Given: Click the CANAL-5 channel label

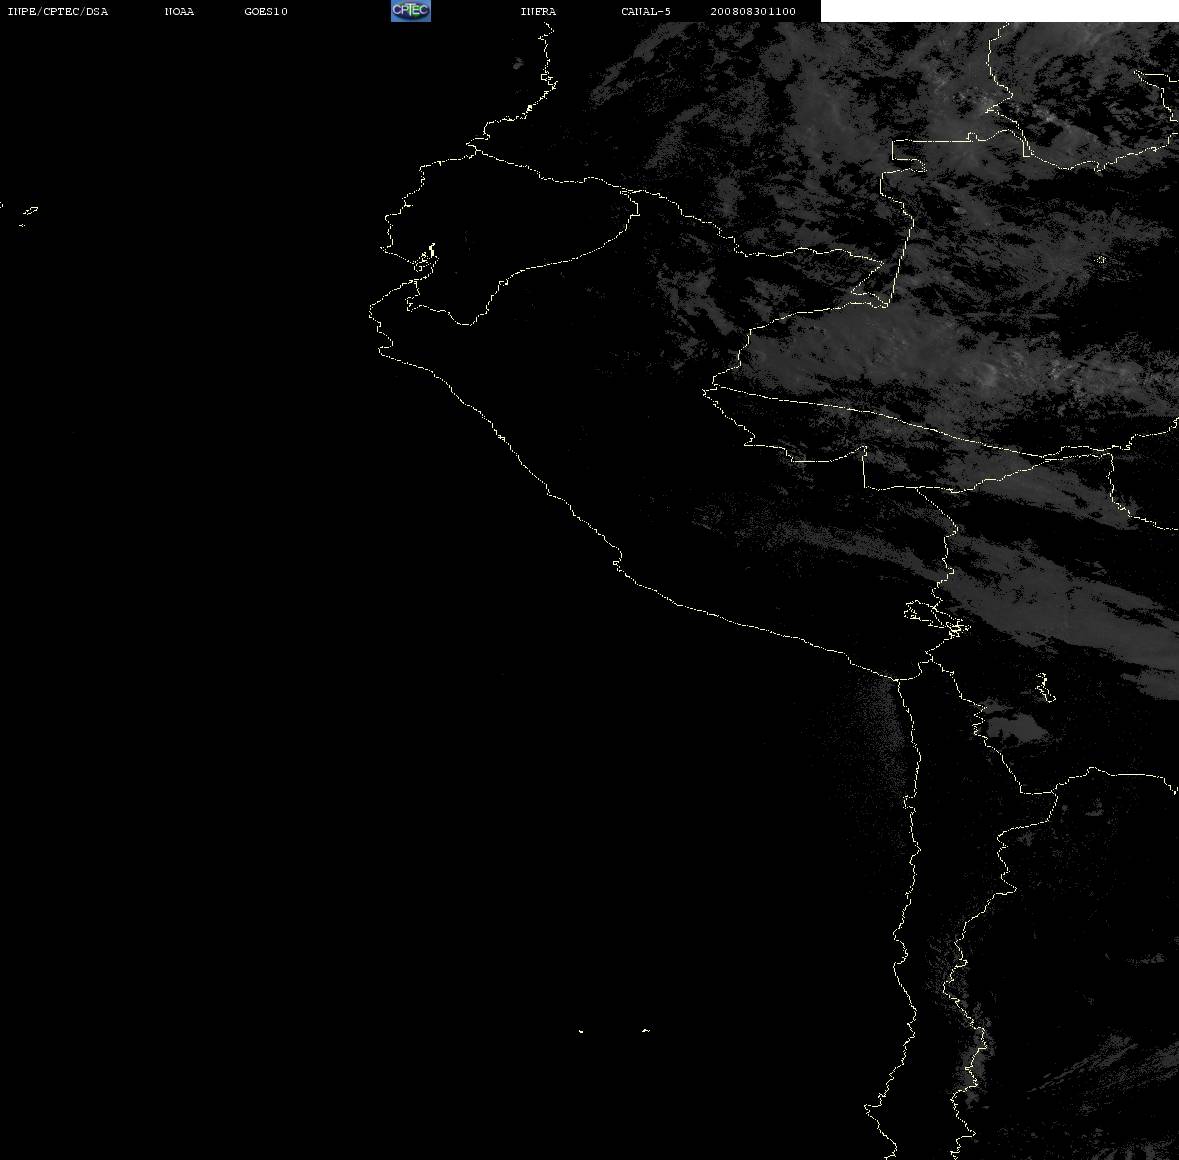Looking at the screenshot, I should coord(646,11).
